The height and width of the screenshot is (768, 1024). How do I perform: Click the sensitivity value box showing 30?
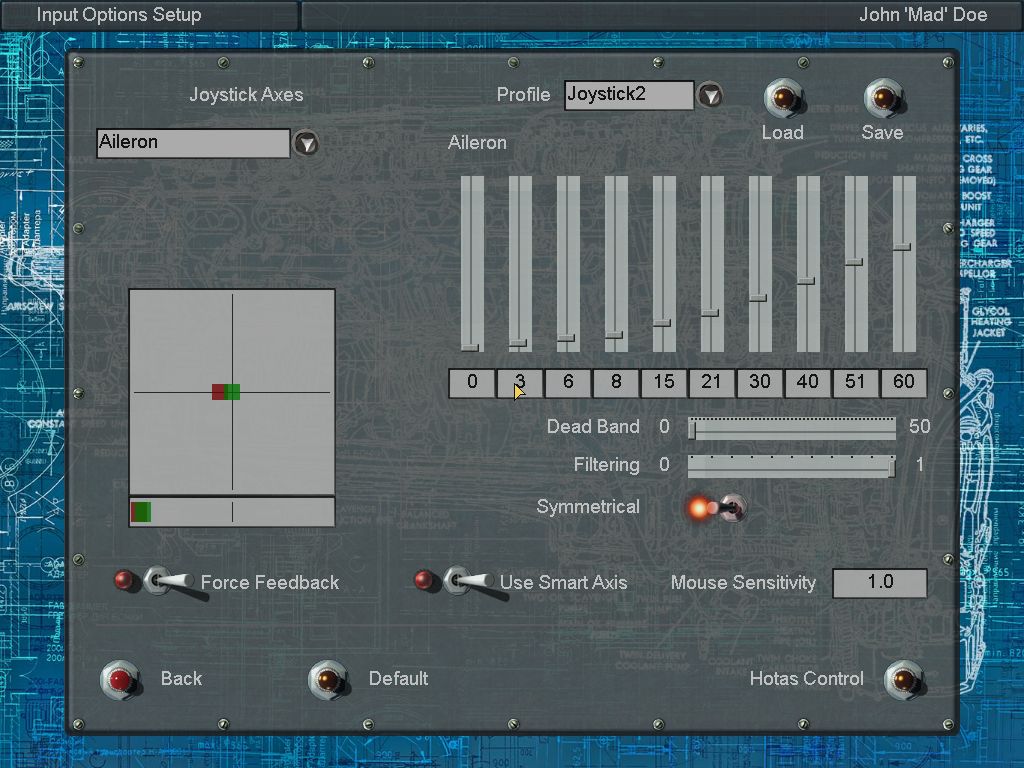click(760, 383)
